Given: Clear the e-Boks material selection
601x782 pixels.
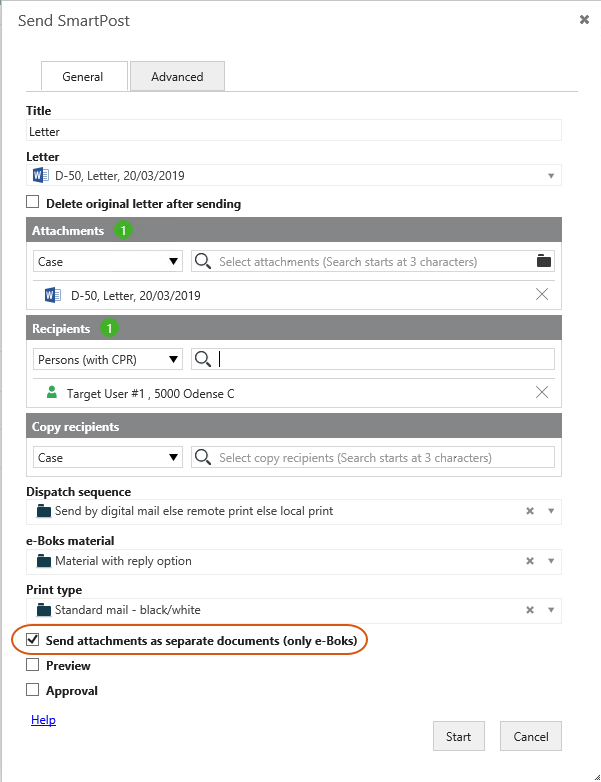Looking at the screenshot, I should 530,561.
